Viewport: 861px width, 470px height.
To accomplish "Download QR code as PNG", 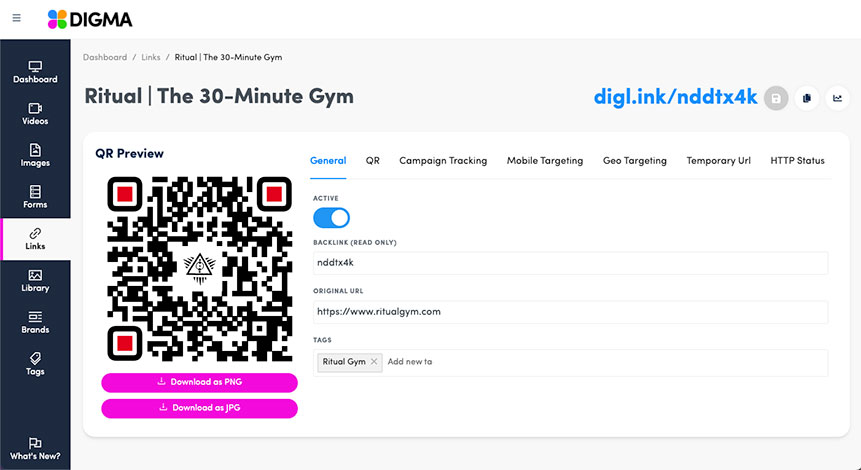I will [199, 382].
